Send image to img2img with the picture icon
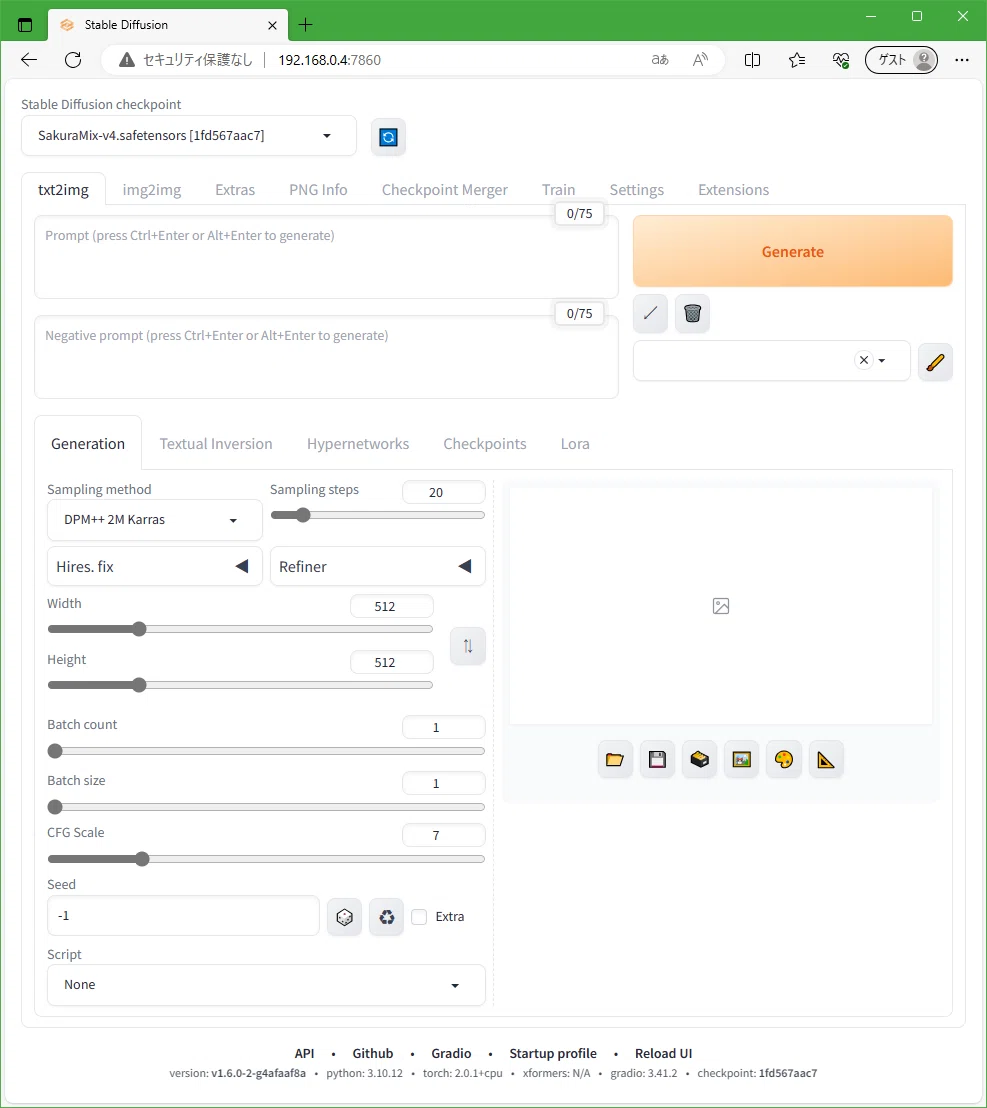The height and width of the screenshot is (1108, 987). coord(741,760)
